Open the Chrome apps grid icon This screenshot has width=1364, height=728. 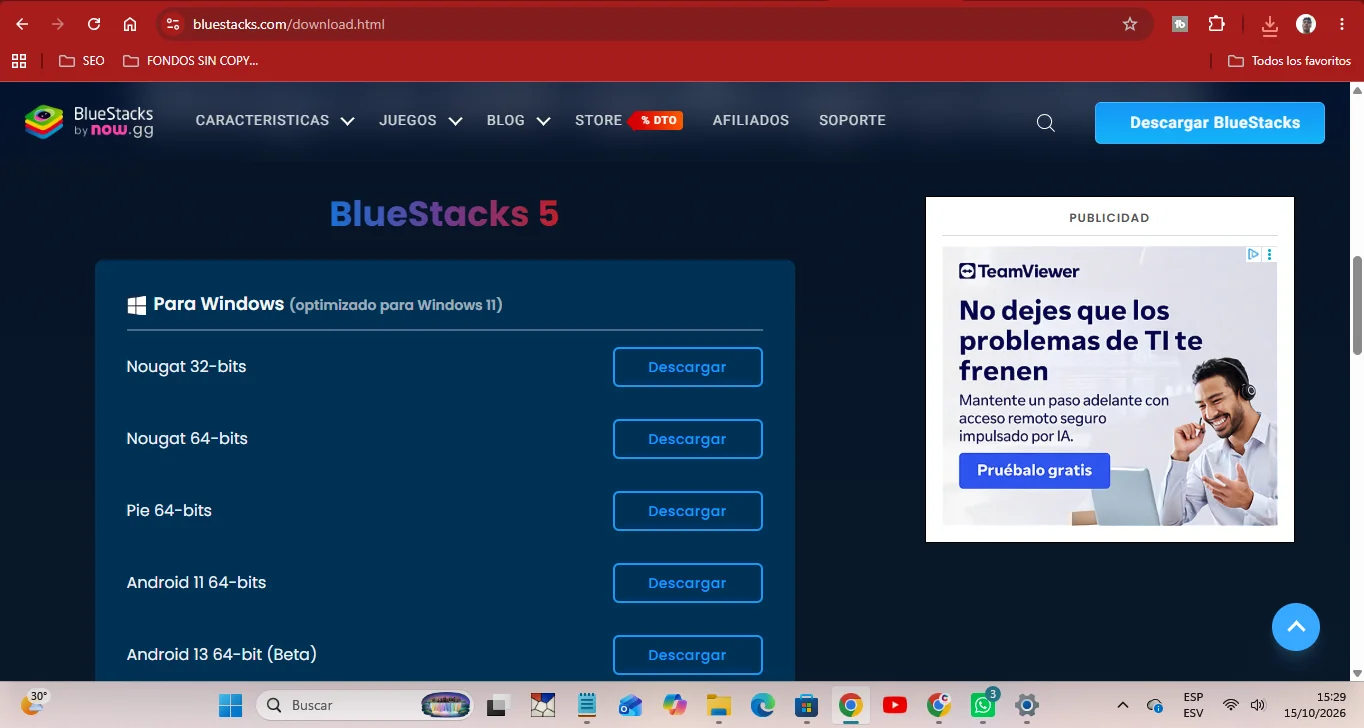click(18, 61)
